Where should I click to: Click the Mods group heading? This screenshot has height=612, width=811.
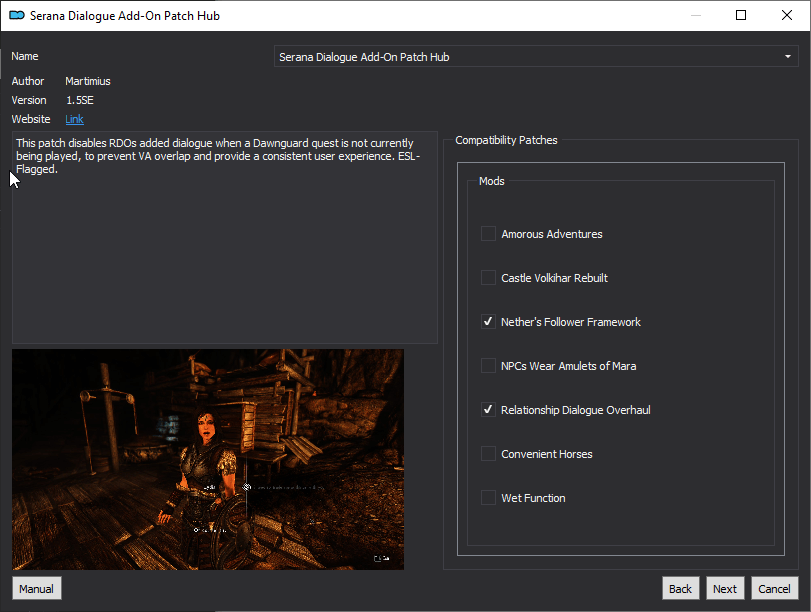(491, 181)
